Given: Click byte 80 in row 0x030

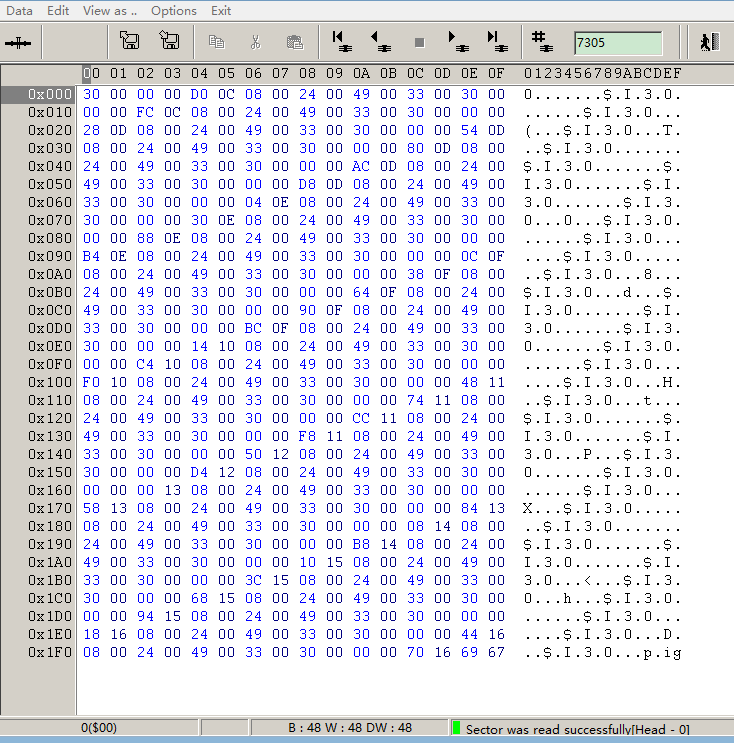Looking at the screenshot, I should click(415, 148).
